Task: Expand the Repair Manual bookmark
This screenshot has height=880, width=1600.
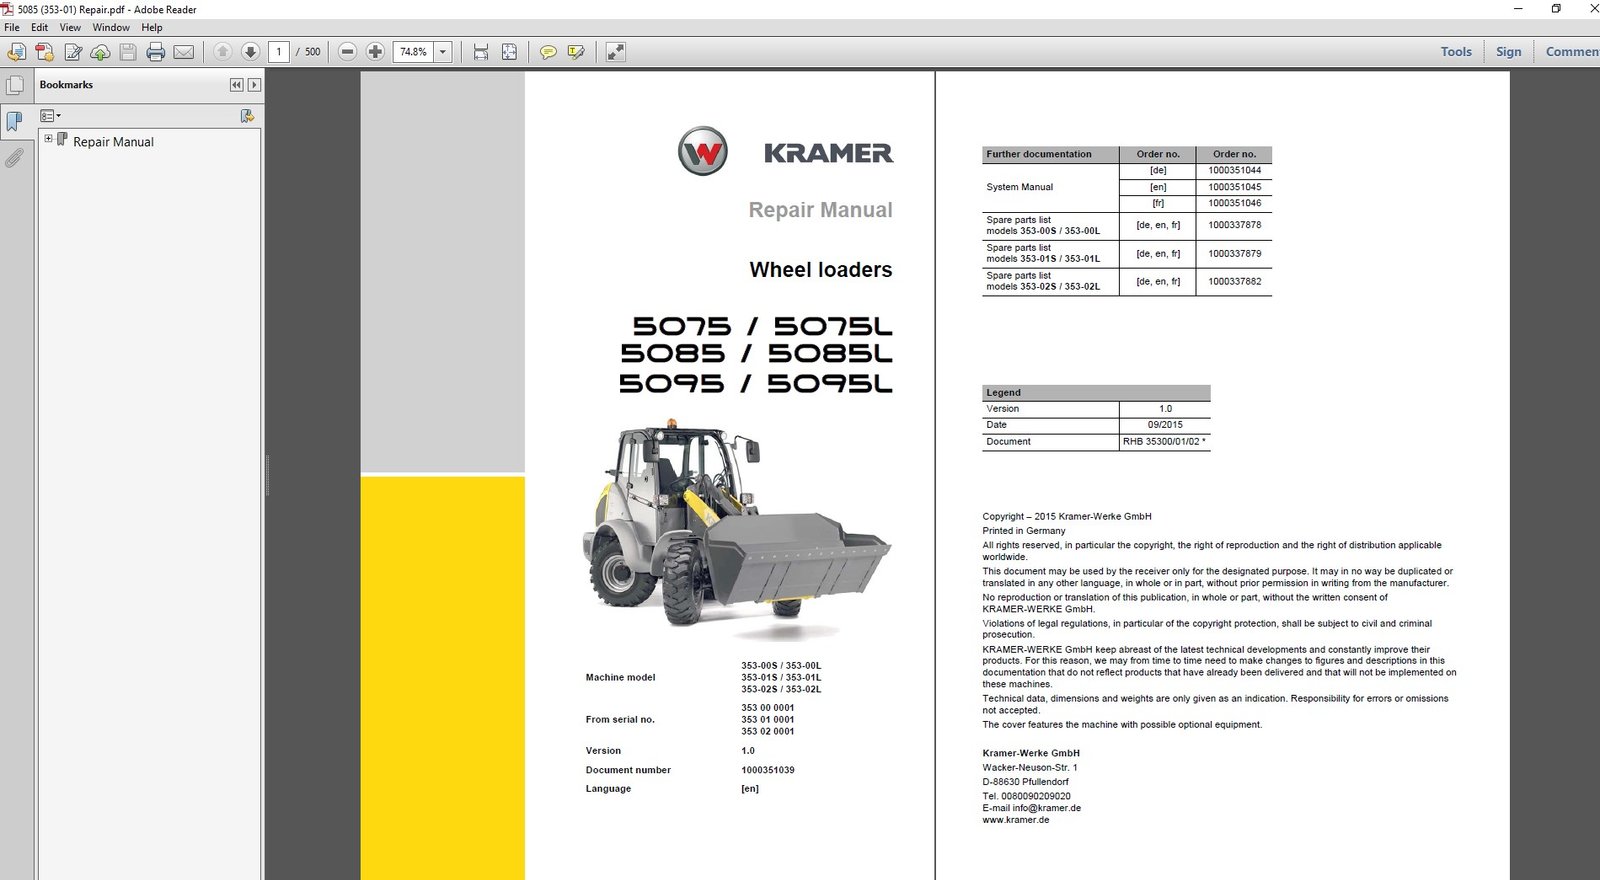Action: pos(48,138)
